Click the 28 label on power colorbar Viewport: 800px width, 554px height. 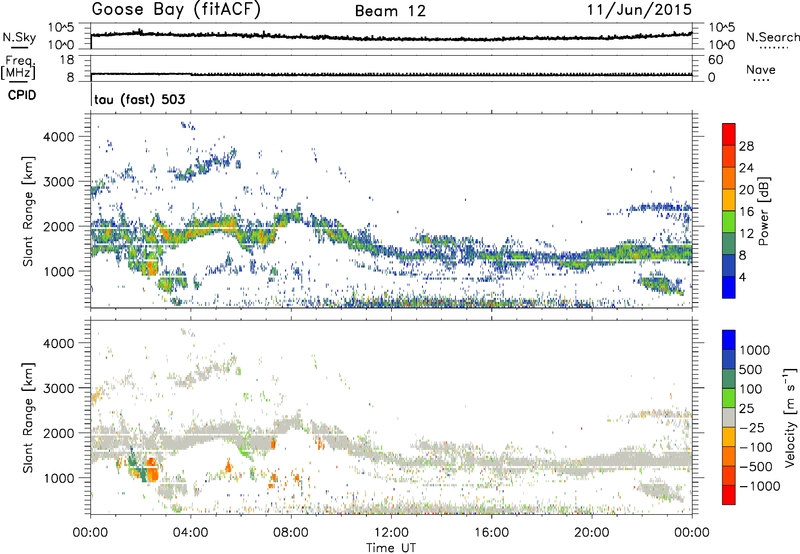coord(746,146)
